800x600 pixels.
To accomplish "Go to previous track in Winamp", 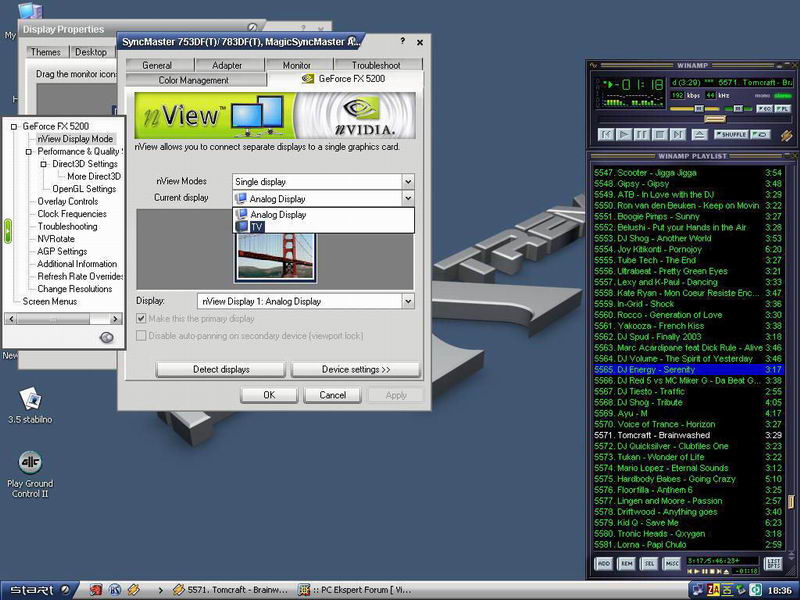I will (606, 134).
